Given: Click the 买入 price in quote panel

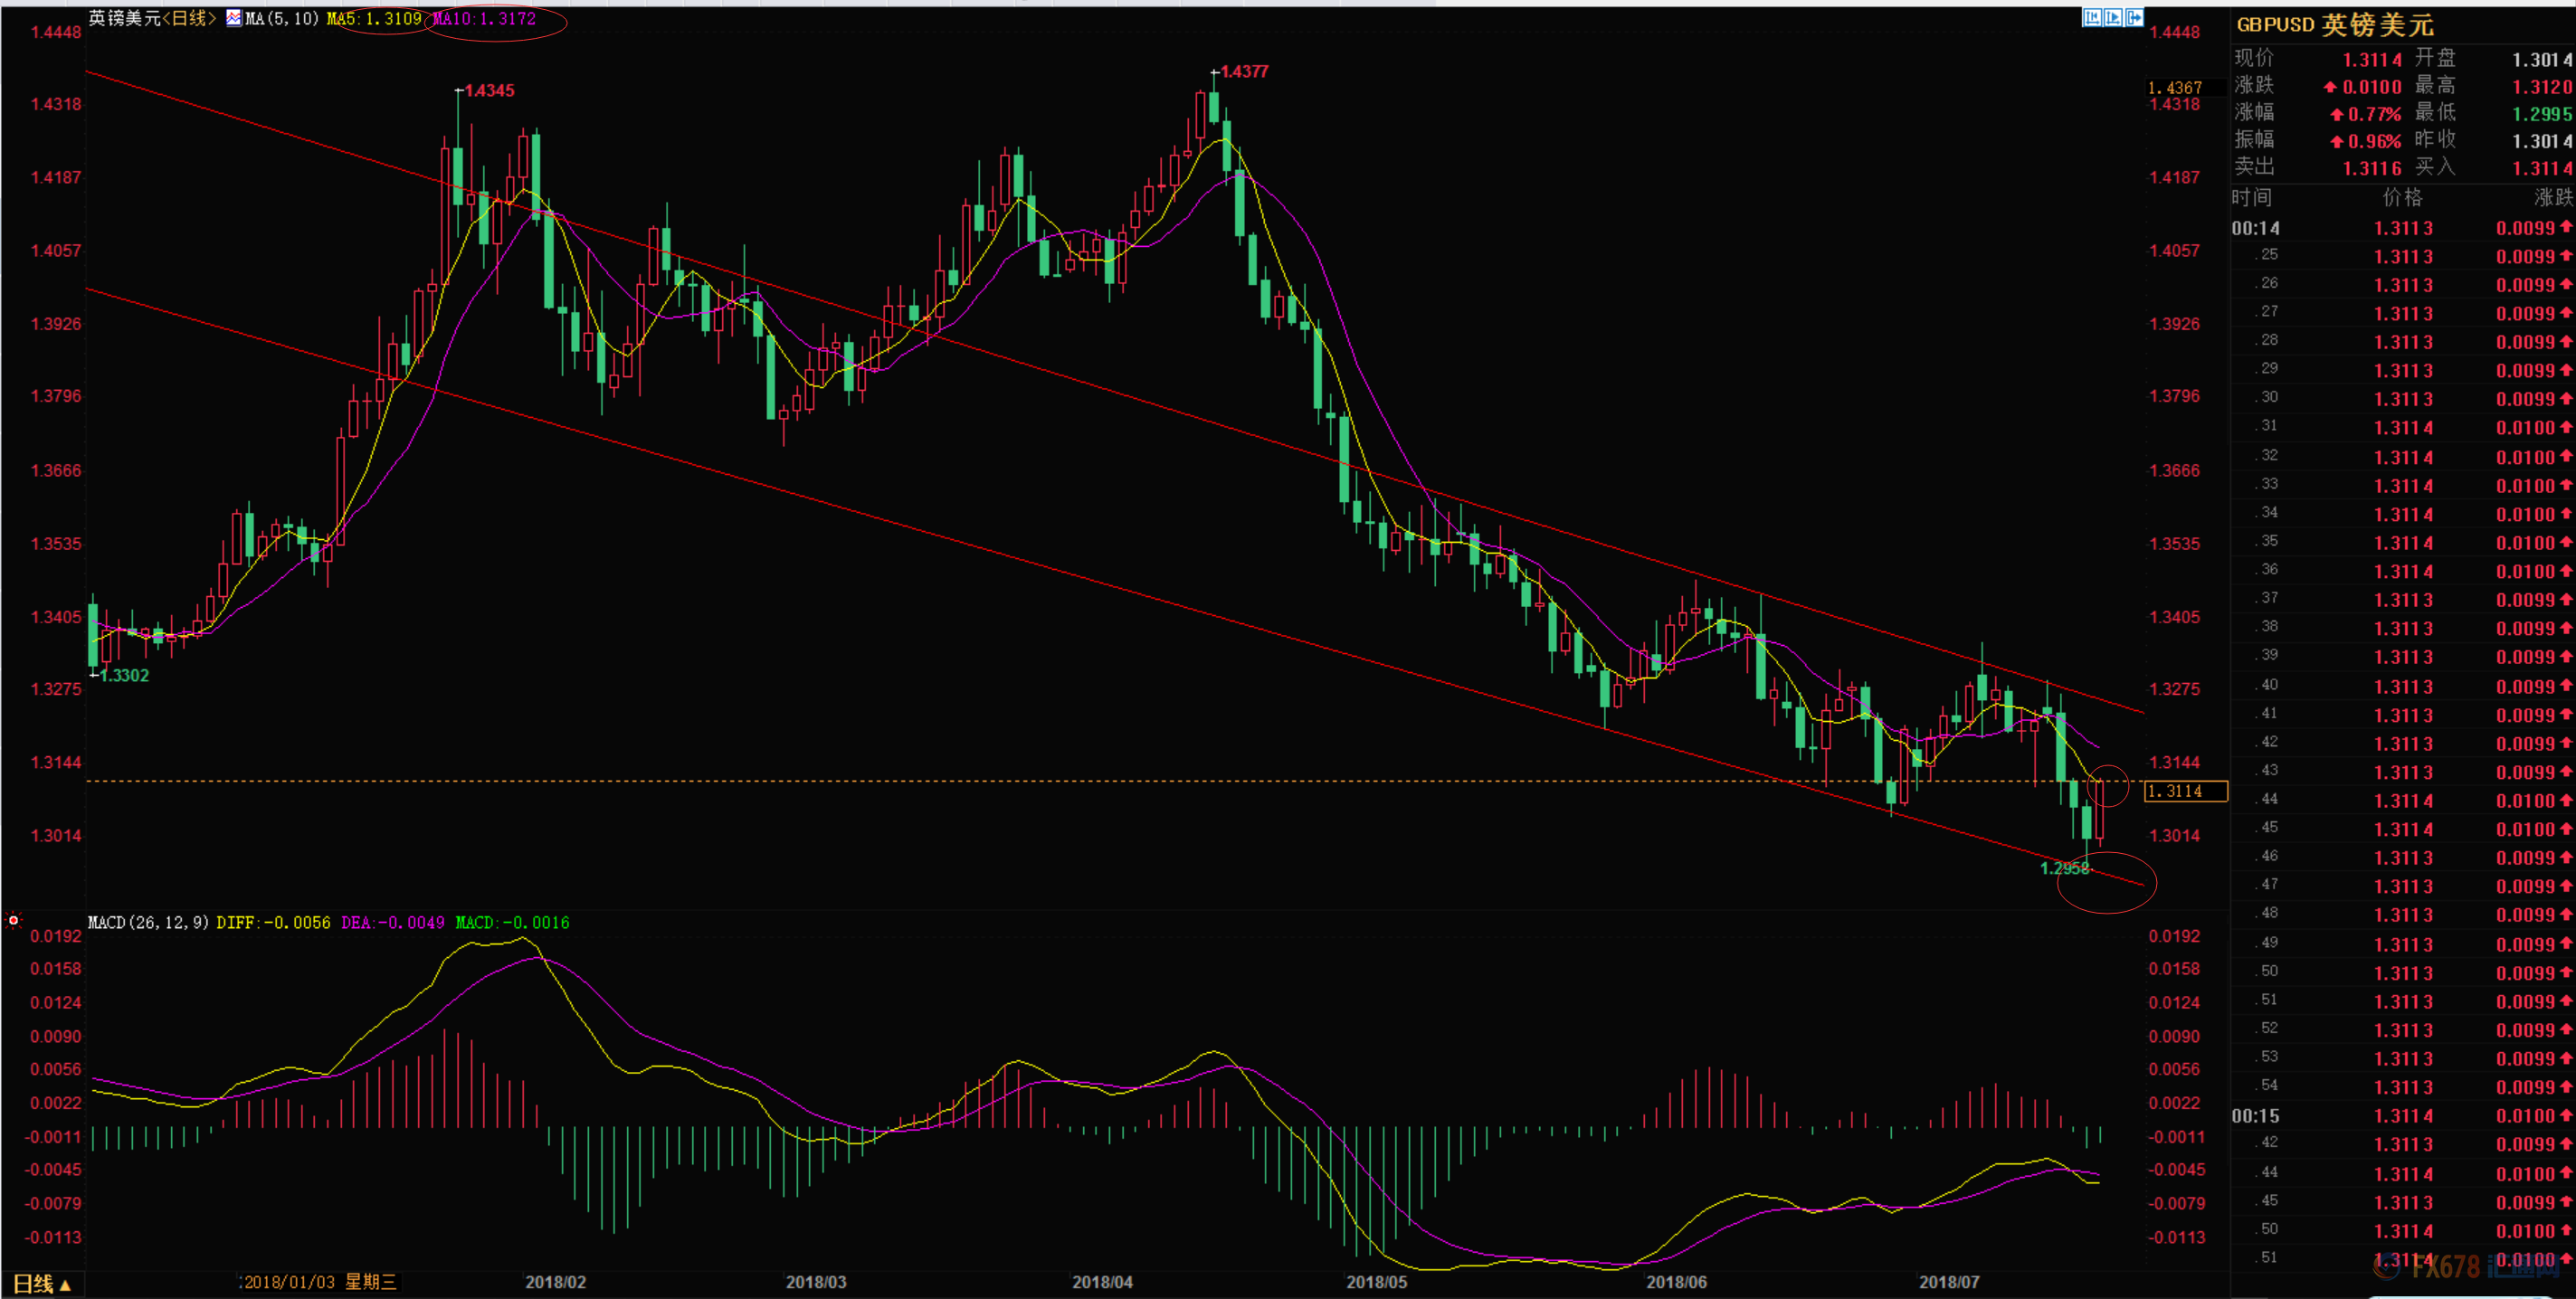Looking at the screenshot, I should 2542,168.
